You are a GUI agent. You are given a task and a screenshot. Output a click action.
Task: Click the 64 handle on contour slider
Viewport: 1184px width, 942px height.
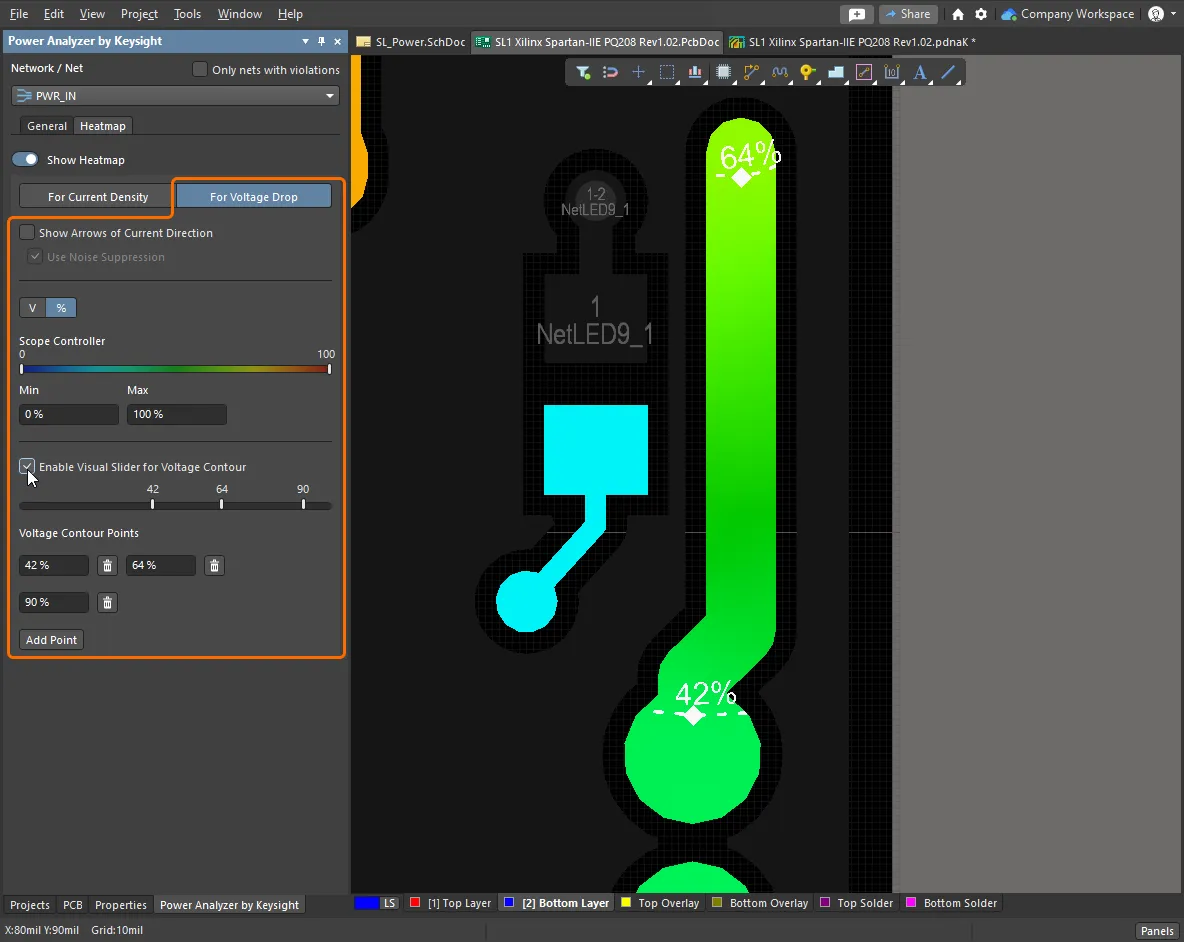pos(222,504)
